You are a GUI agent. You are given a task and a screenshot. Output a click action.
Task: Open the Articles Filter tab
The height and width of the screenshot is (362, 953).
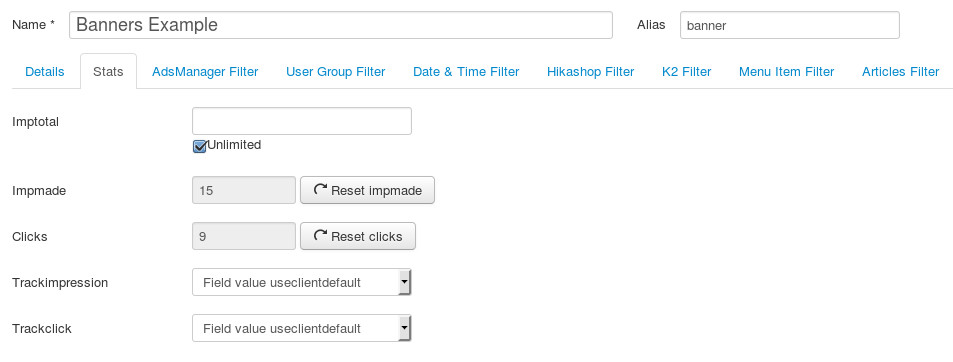901,72
